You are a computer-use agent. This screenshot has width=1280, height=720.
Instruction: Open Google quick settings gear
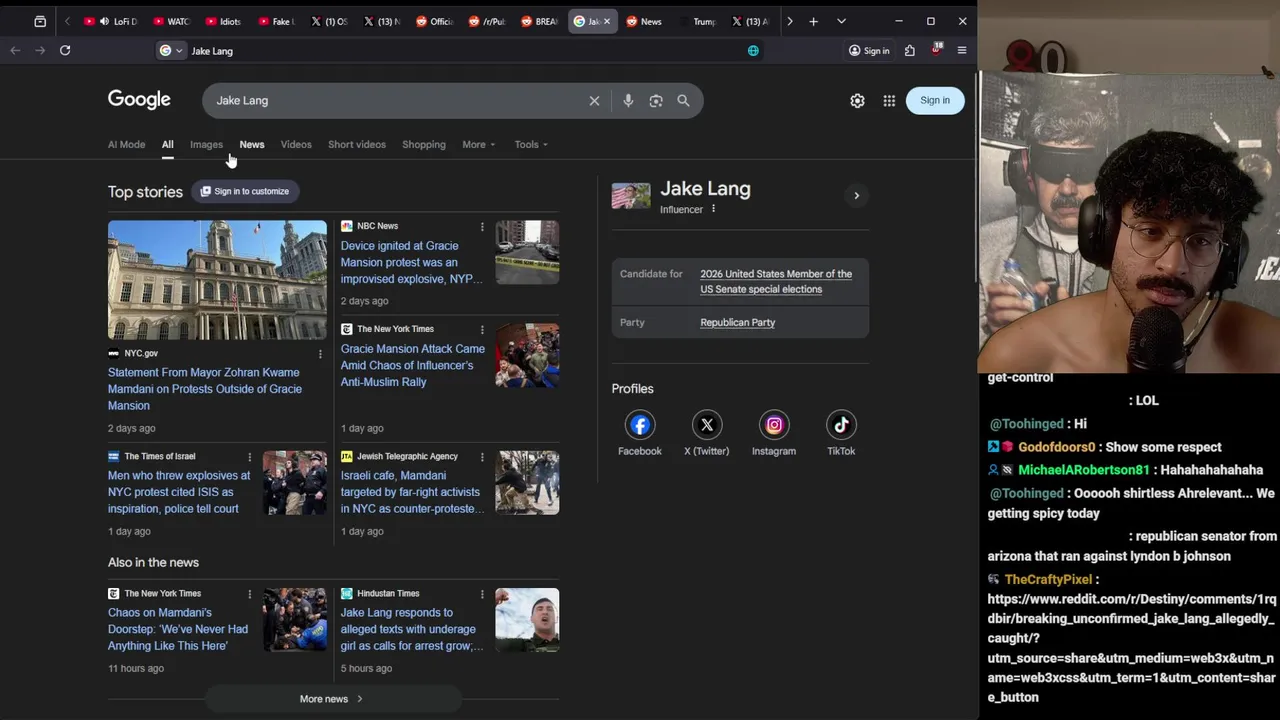[x=857, y=100]
